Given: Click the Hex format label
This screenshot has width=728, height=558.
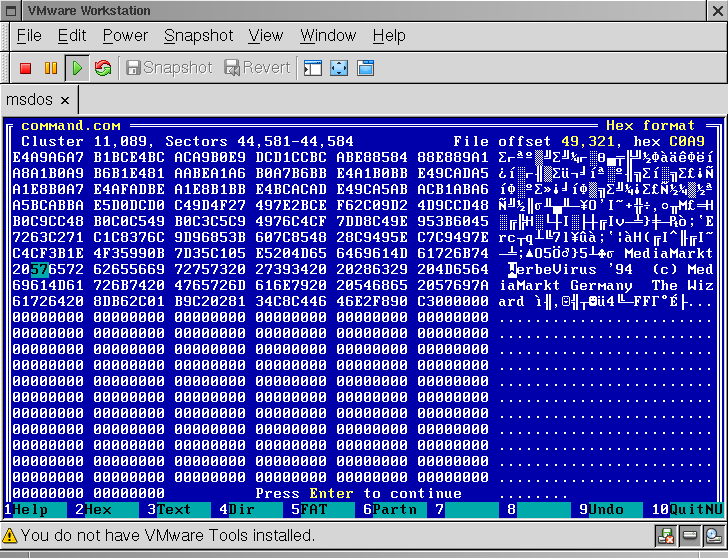Looking at the screenshot, I should 650,126.
